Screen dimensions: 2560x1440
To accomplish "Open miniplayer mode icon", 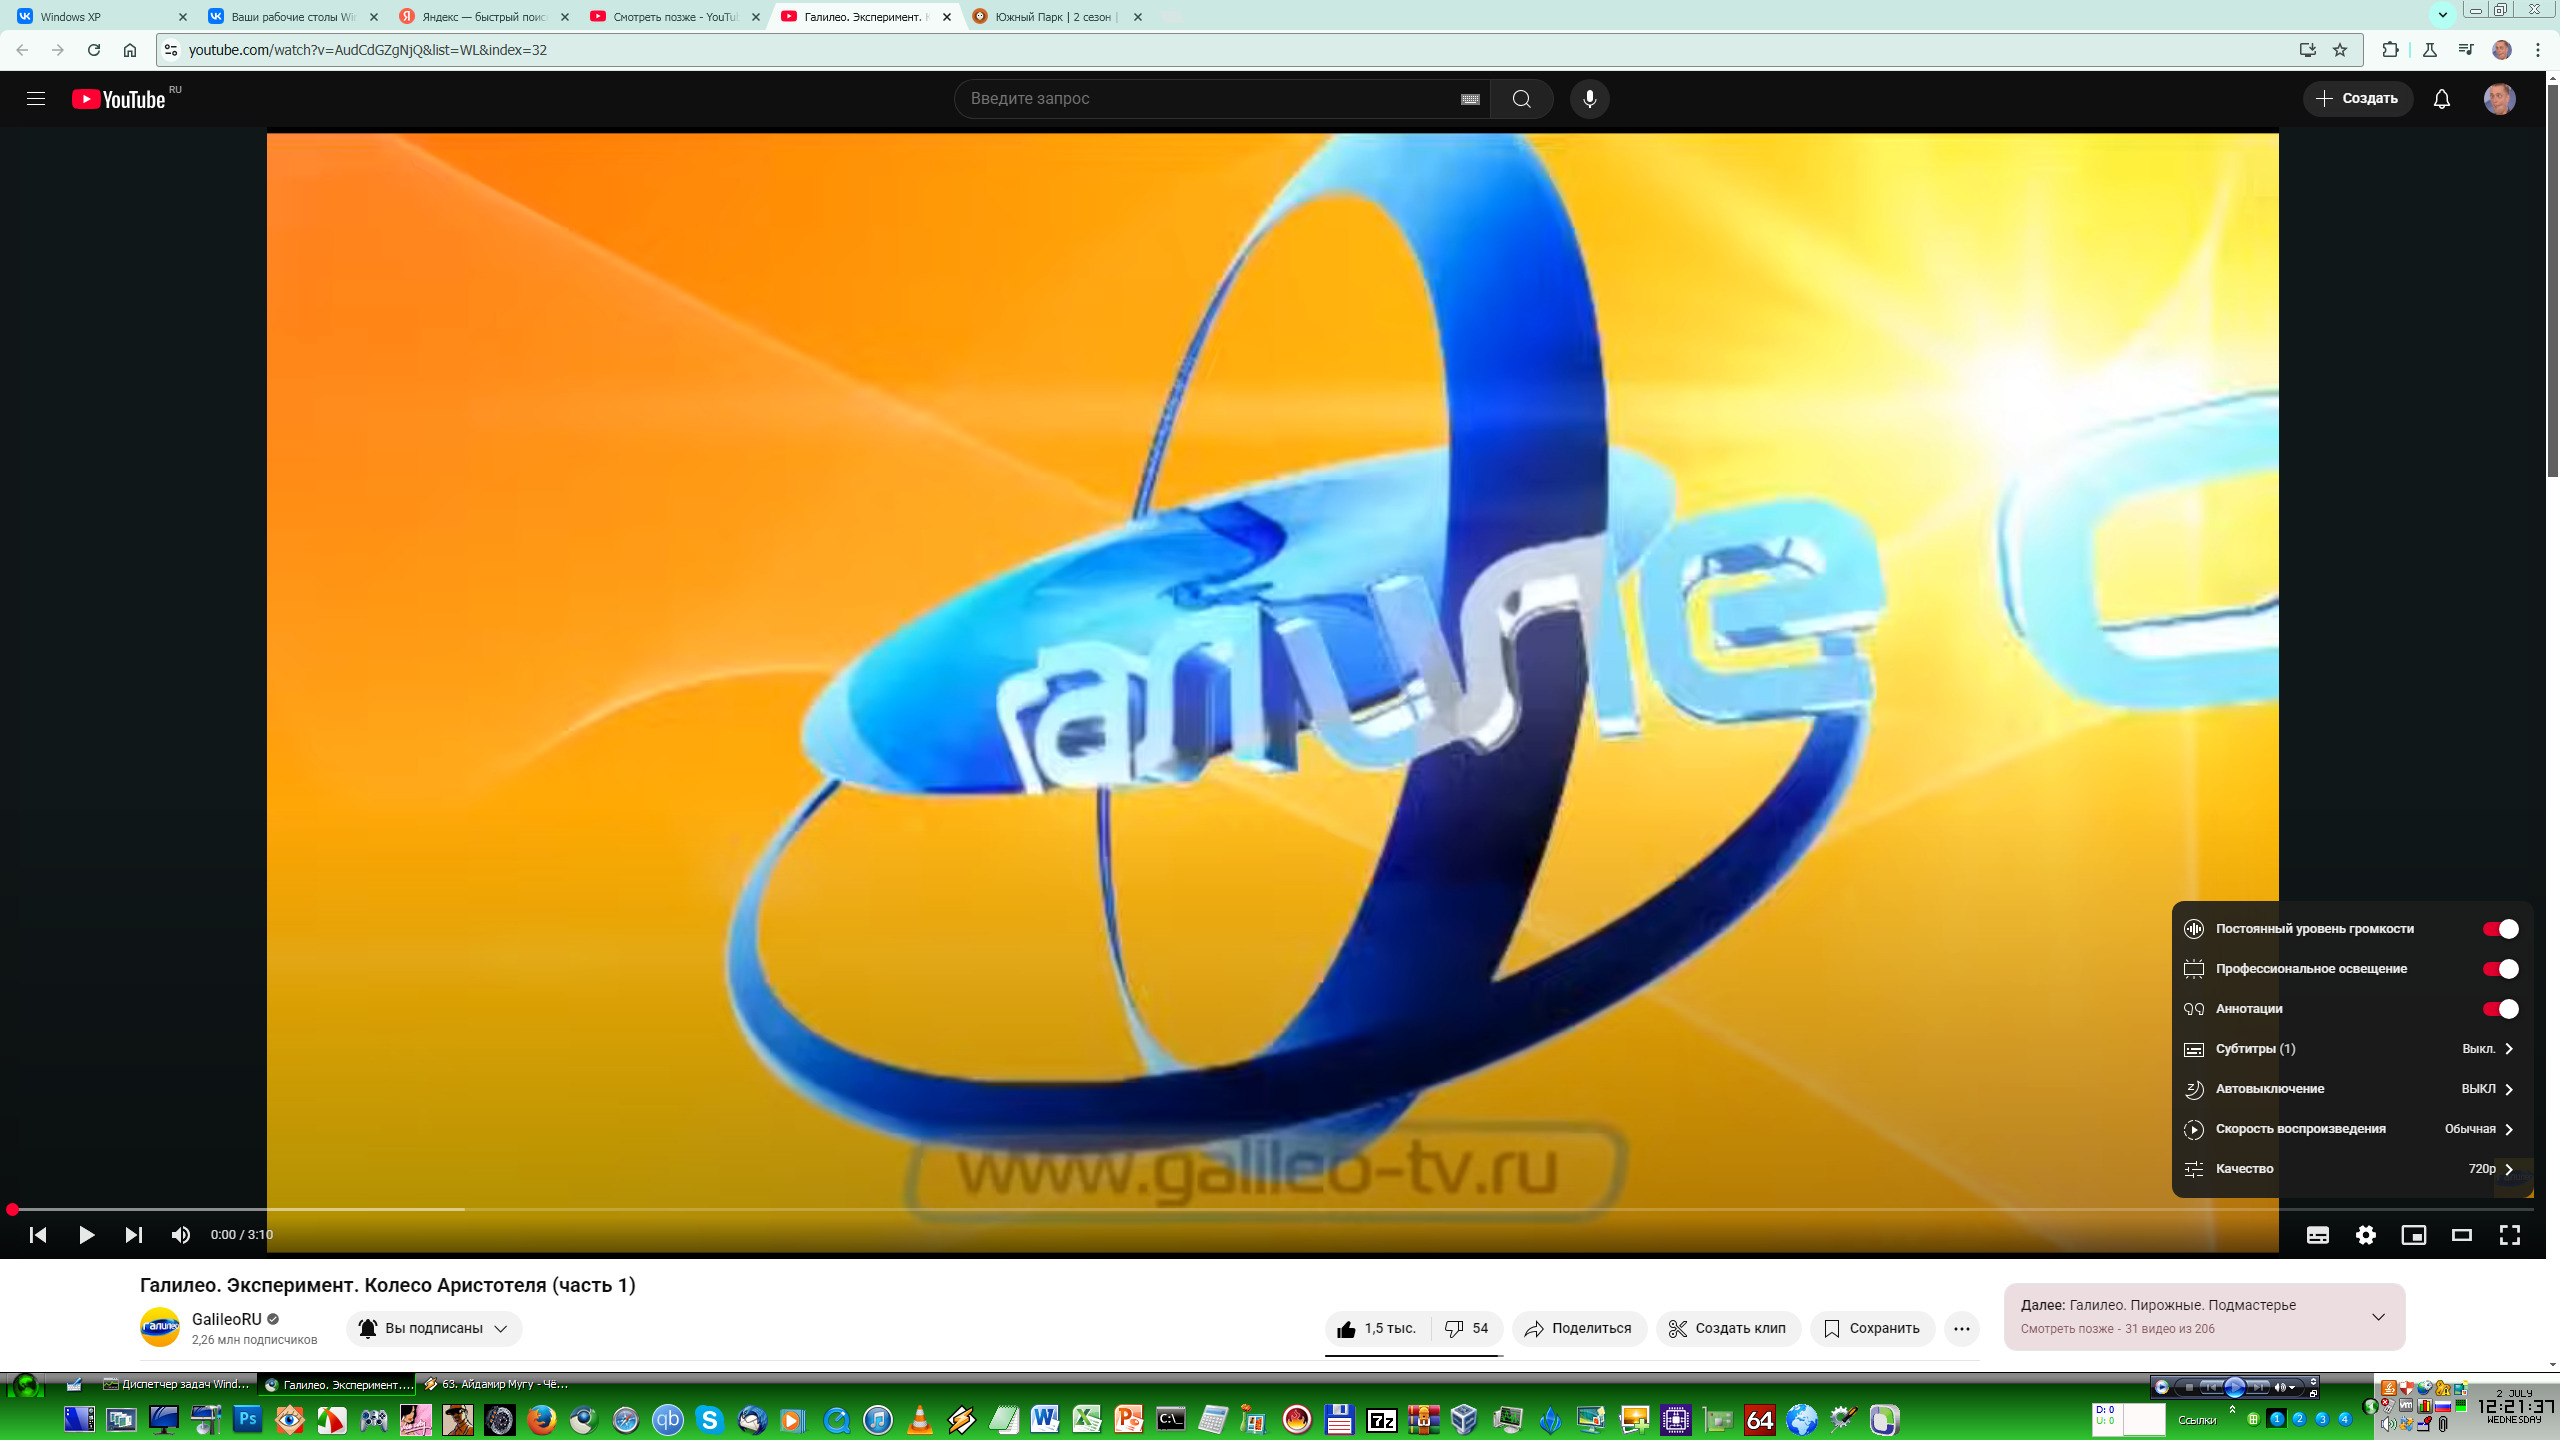I will coord(2413,1235).
